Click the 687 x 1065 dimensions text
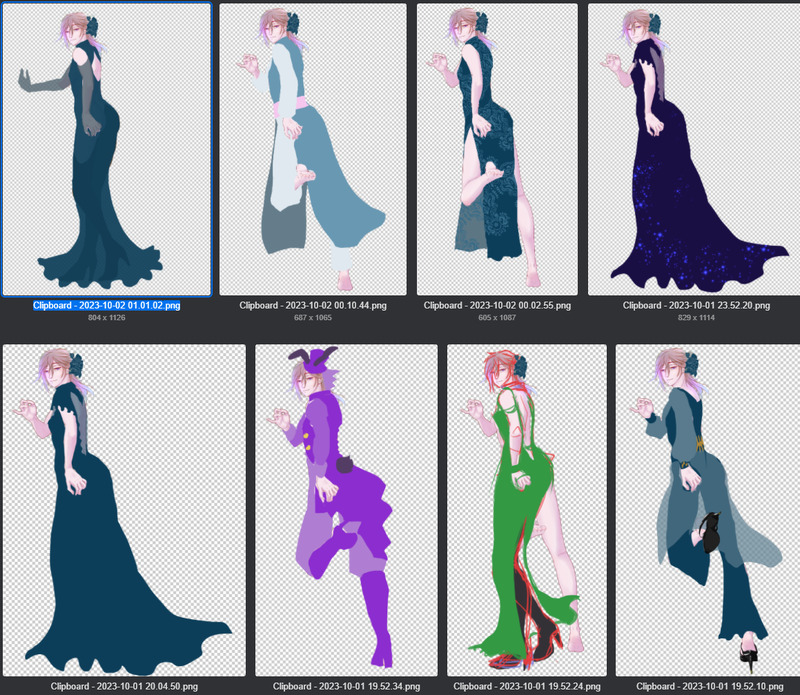The height and width of the screenshot is (695, 800). (x=312, y=319)
